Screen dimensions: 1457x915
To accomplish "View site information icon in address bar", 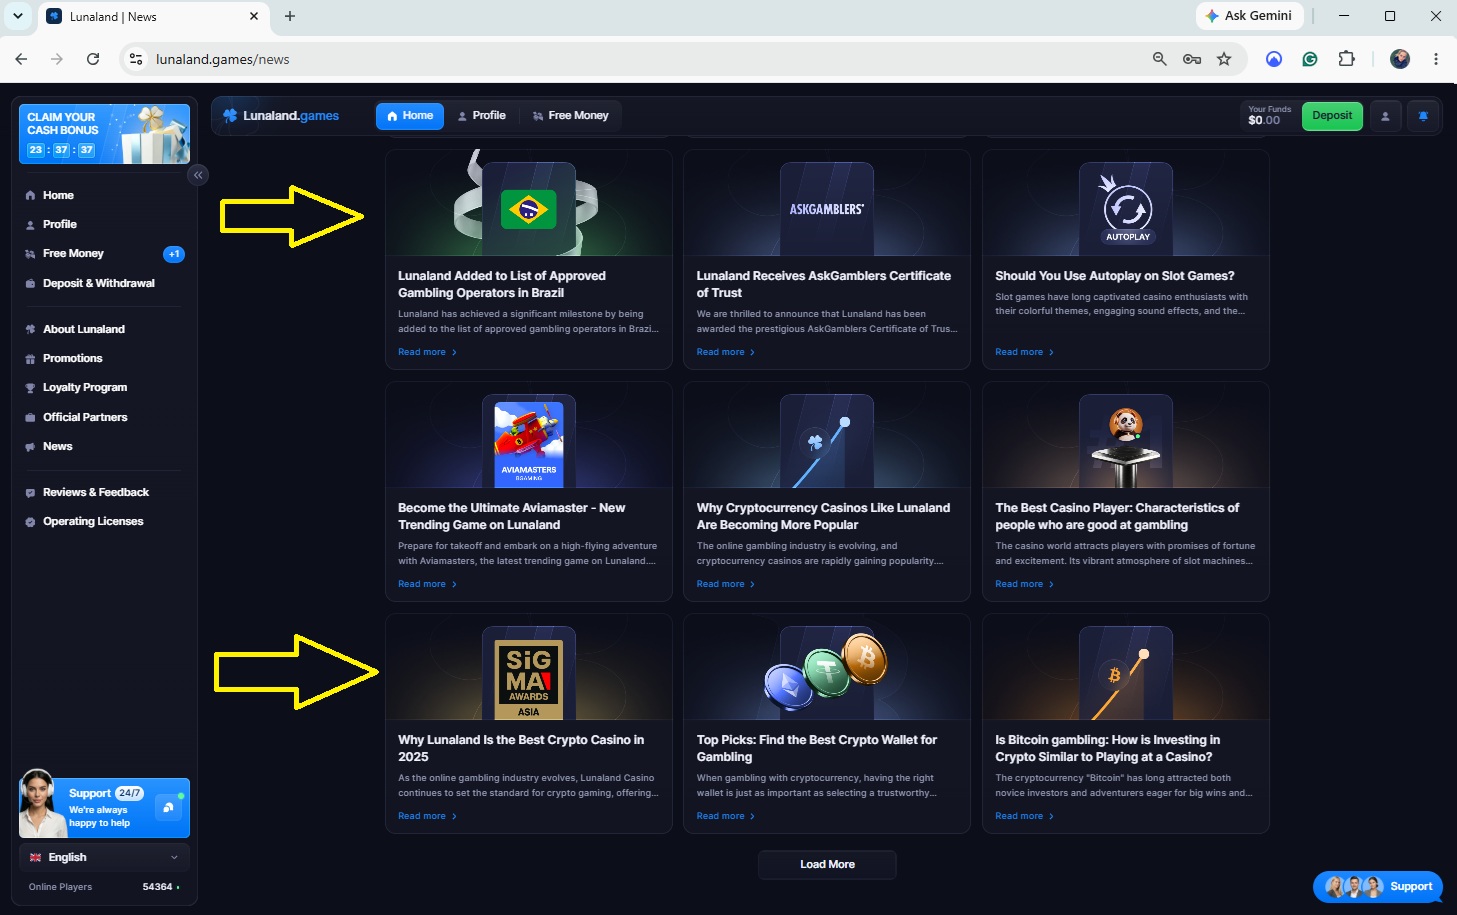I will (137, 59).
